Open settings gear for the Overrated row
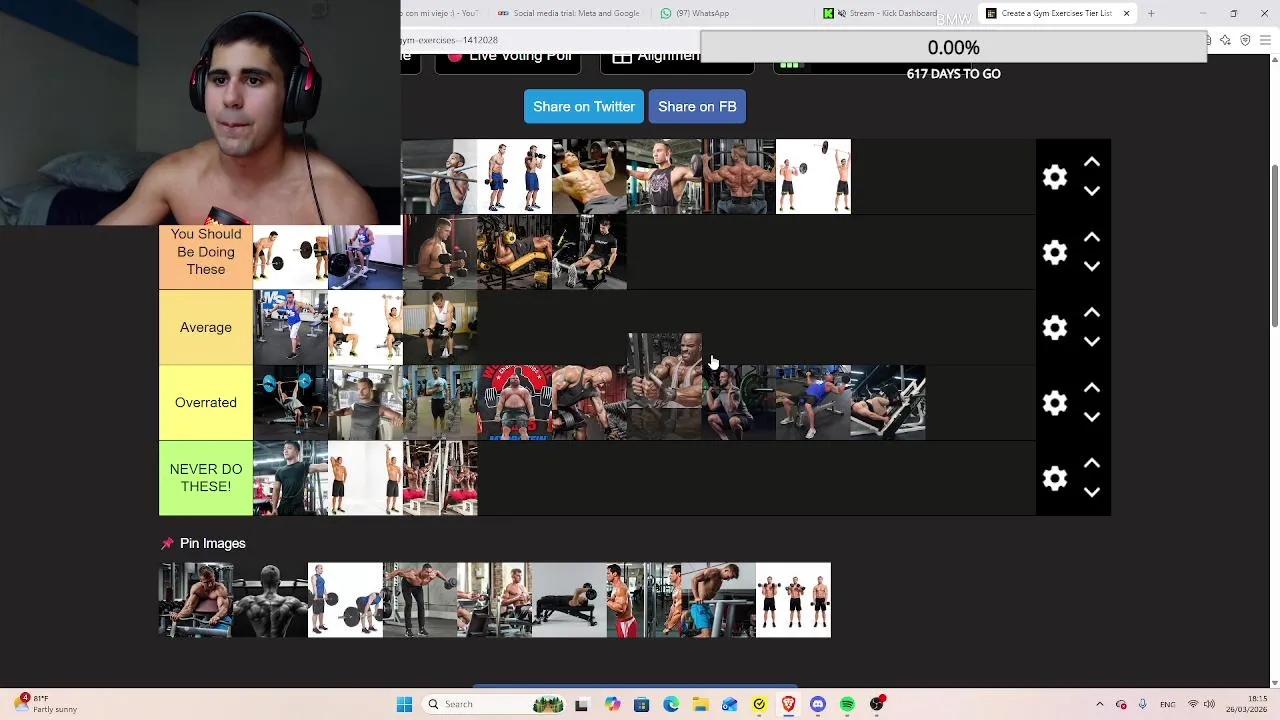The image size is (1280, 720). pos(1055,402)
